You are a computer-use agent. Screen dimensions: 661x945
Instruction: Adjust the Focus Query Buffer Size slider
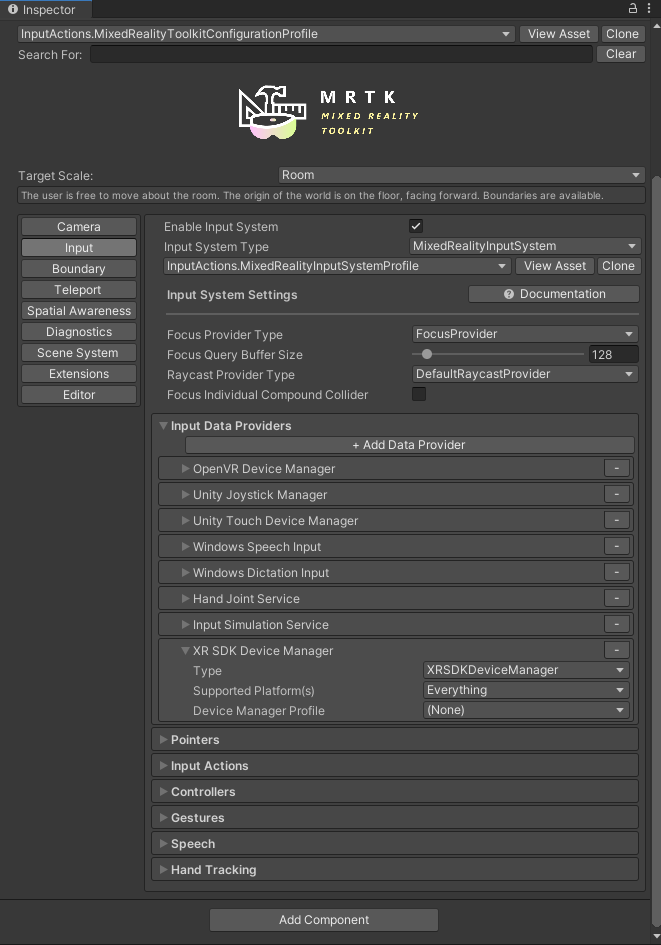(427, 354)
